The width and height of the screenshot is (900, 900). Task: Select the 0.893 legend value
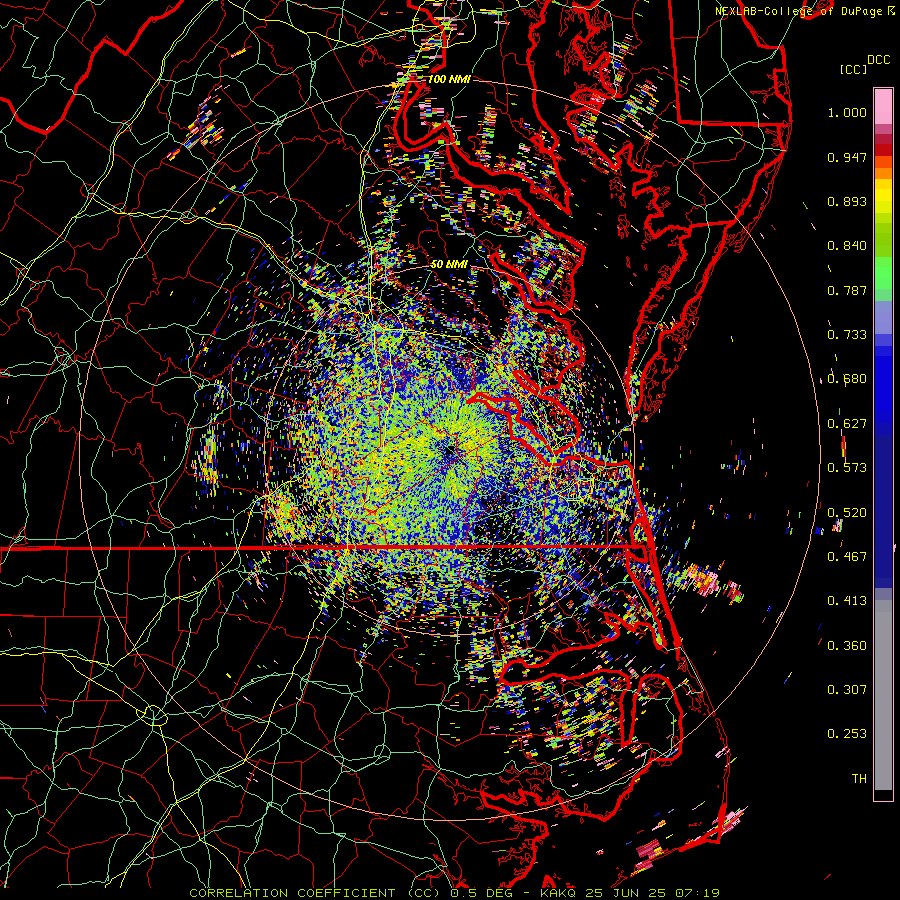(x=847, y=201)
